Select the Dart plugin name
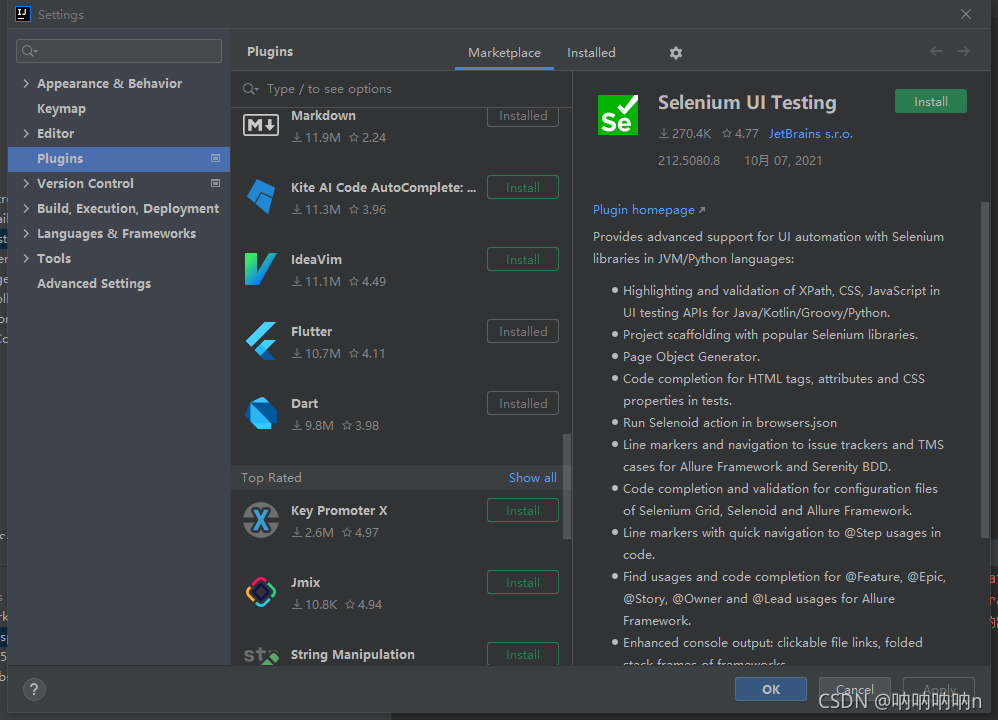This screenshot has width=998, height=720. click(x=304, y=404)
